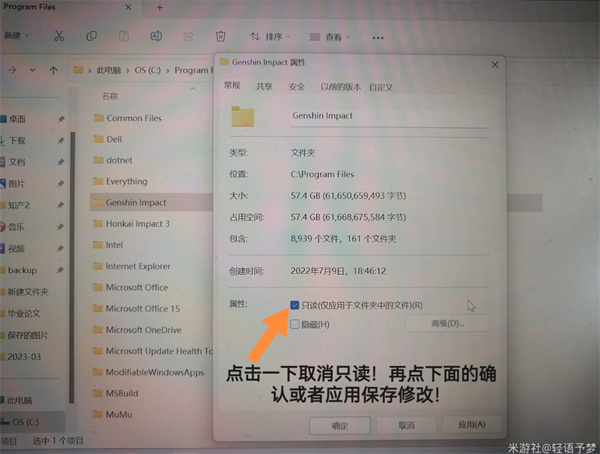Expand the recent locations chevron
The height and width of the screenshot is (454, 600).
coord(33,70)
